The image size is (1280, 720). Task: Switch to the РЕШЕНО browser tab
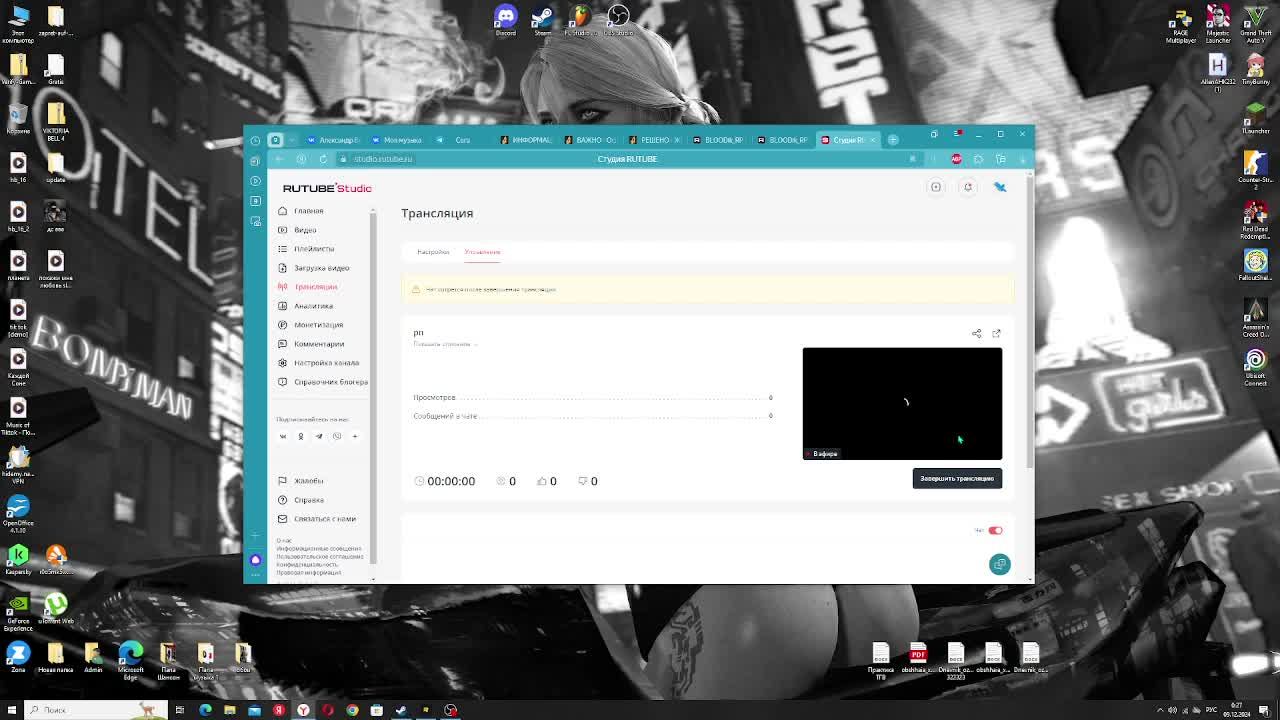click(x=654, y=140)
